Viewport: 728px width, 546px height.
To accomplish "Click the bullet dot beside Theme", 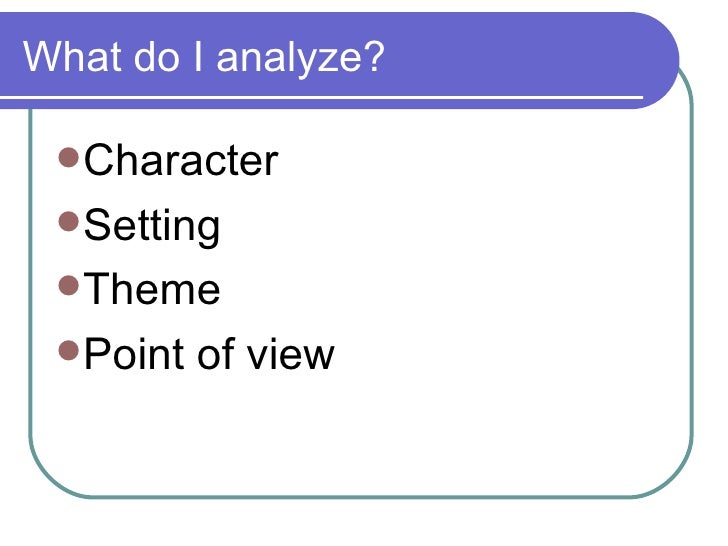I will tap(68, 286).
